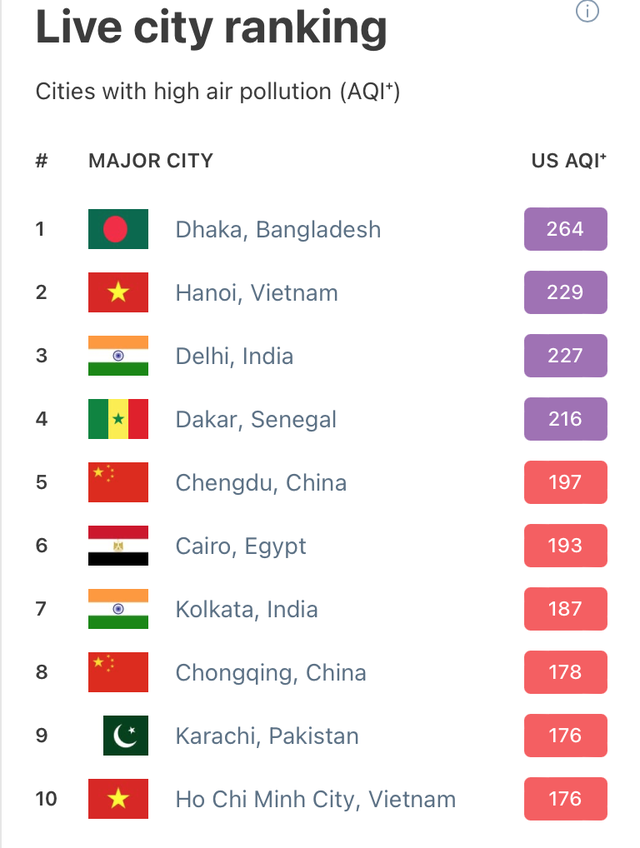Click the Pakistan flag icon
The height and width of the screenshot is (848, 640).
125,736
